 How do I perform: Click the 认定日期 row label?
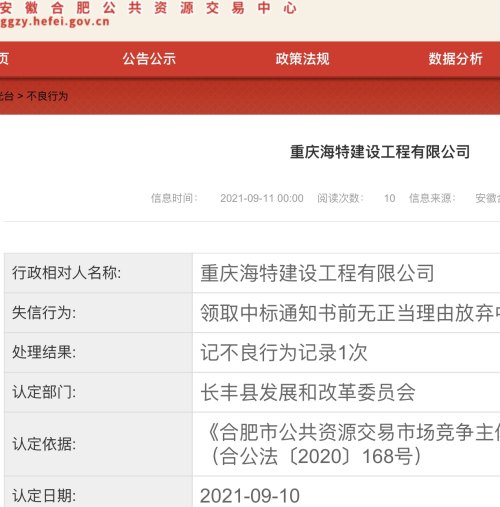click(44, 496)
